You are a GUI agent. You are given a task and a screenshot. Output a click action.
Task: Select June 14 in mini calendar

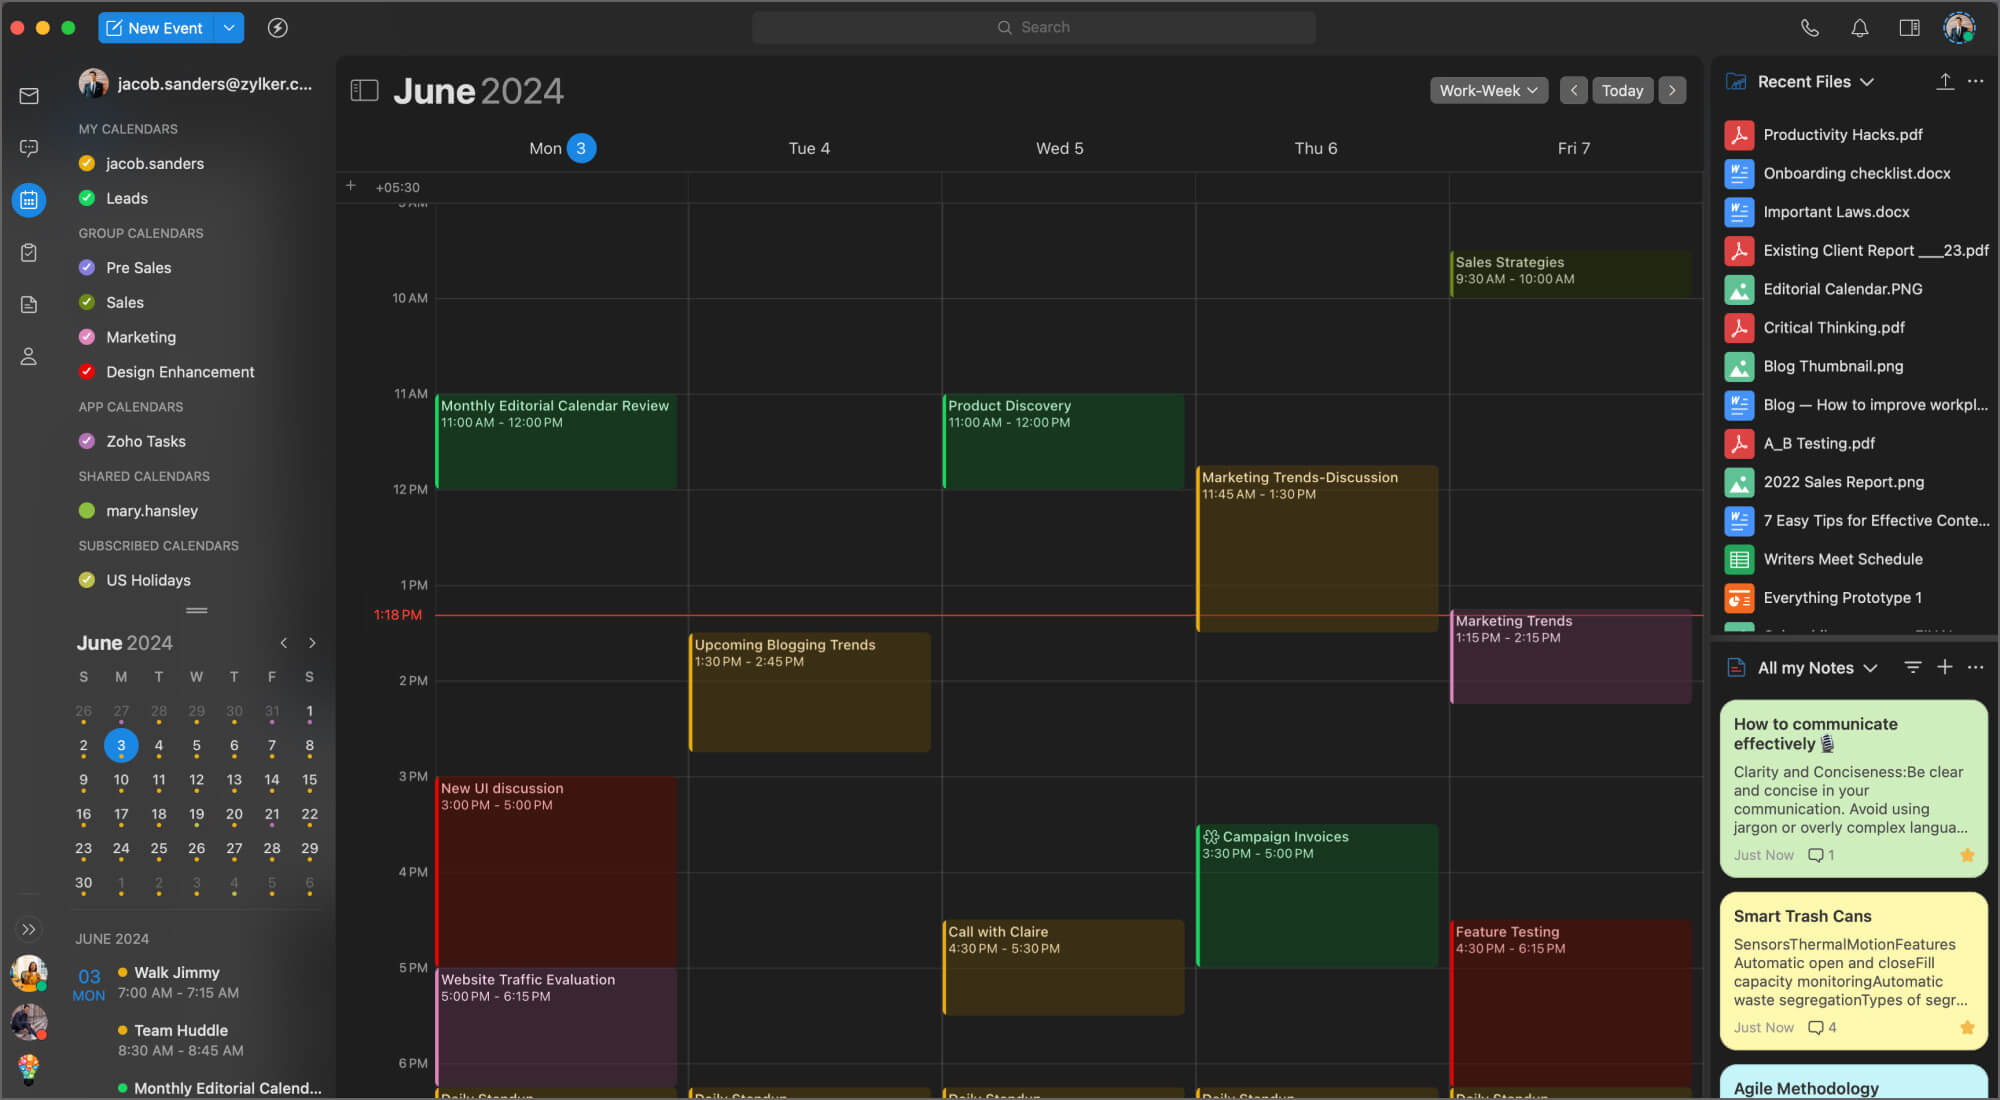[x=272, y=780]
